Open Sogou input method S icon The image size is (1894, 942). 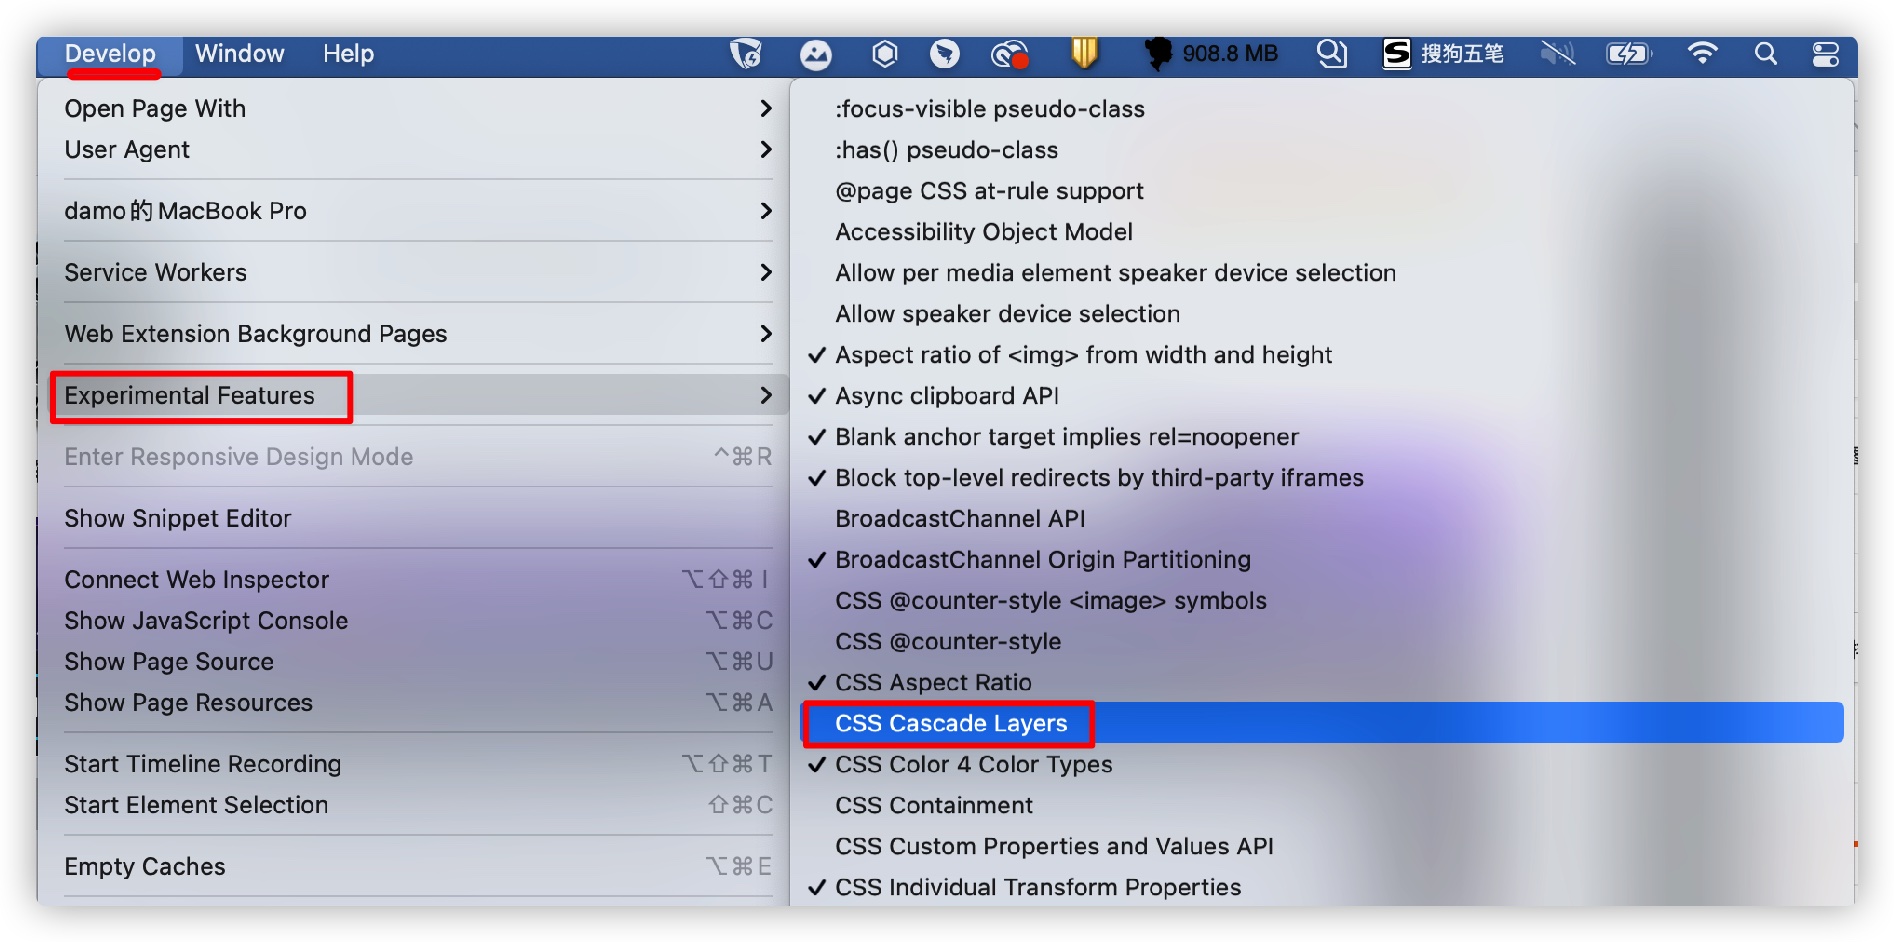click(x=1397, y=54)
